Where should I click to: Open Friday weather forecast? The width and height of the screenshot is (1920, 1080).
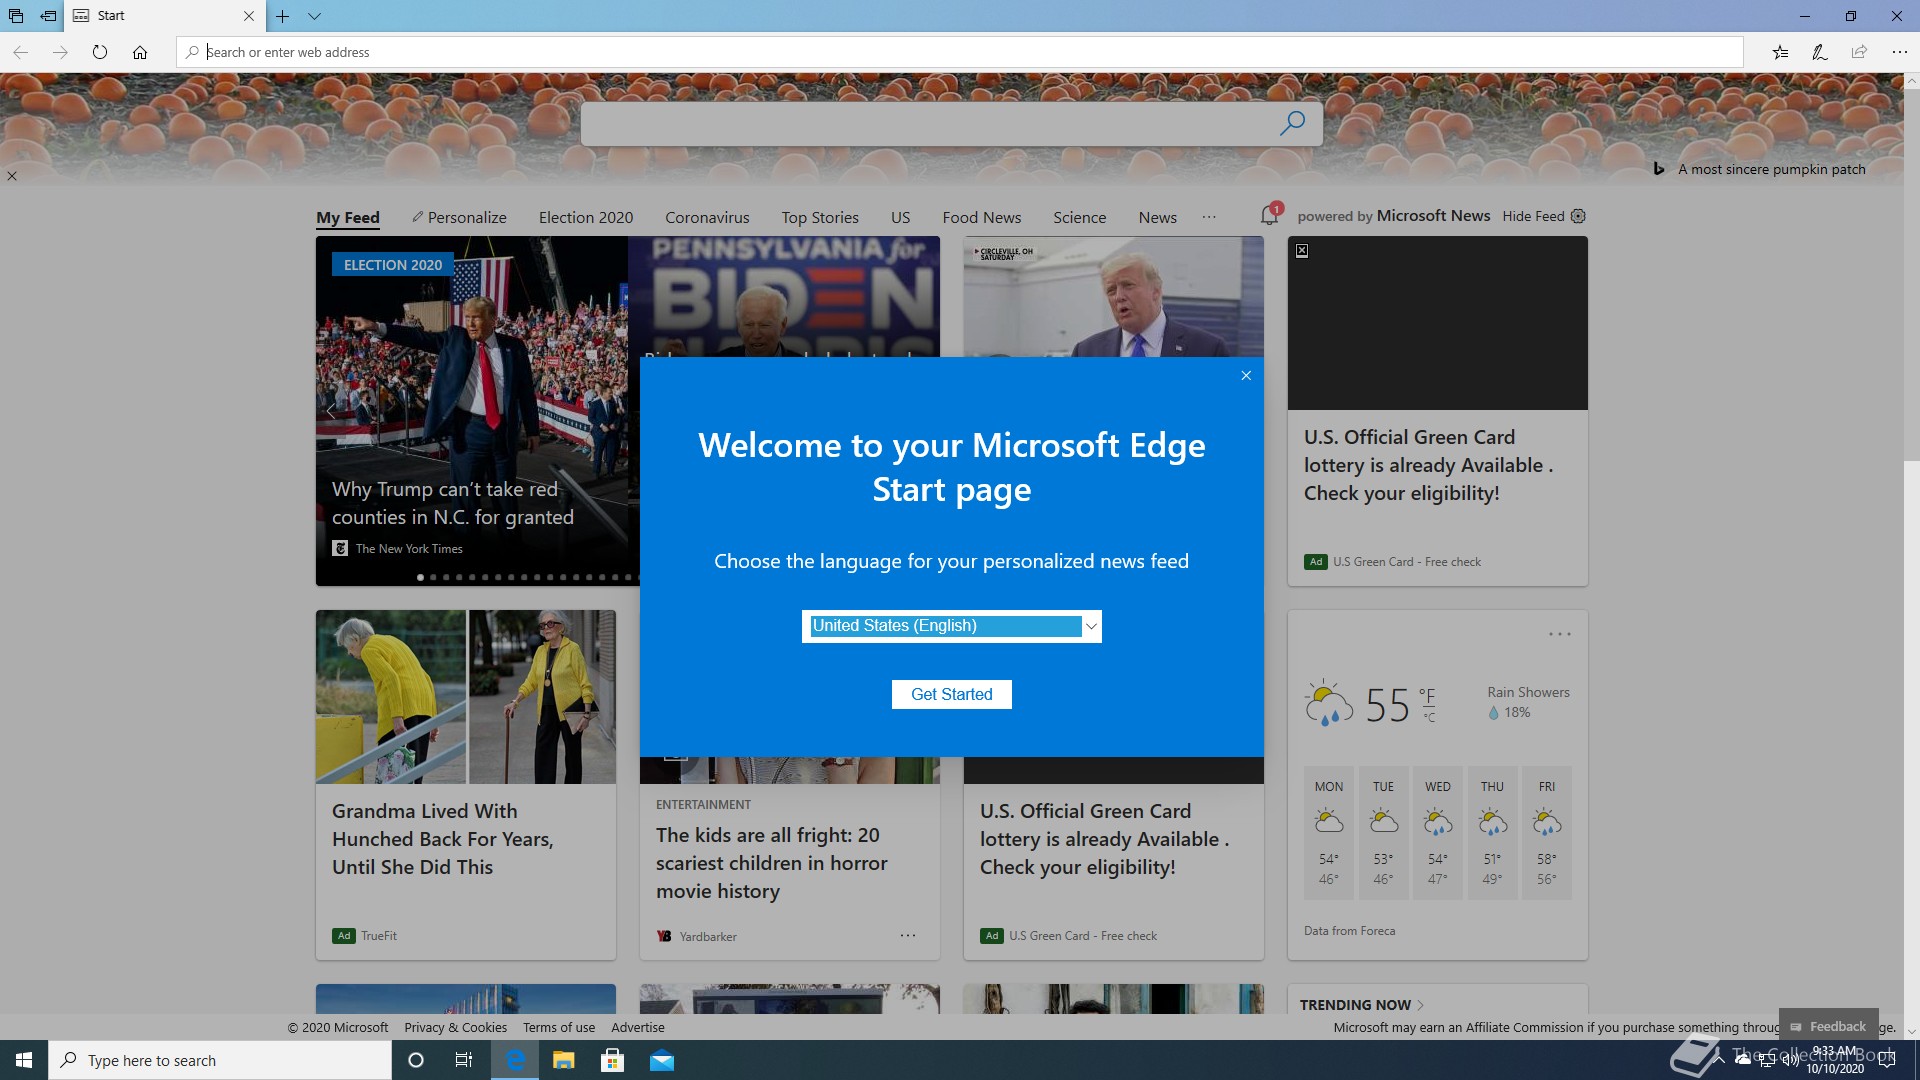point(1547,833)
